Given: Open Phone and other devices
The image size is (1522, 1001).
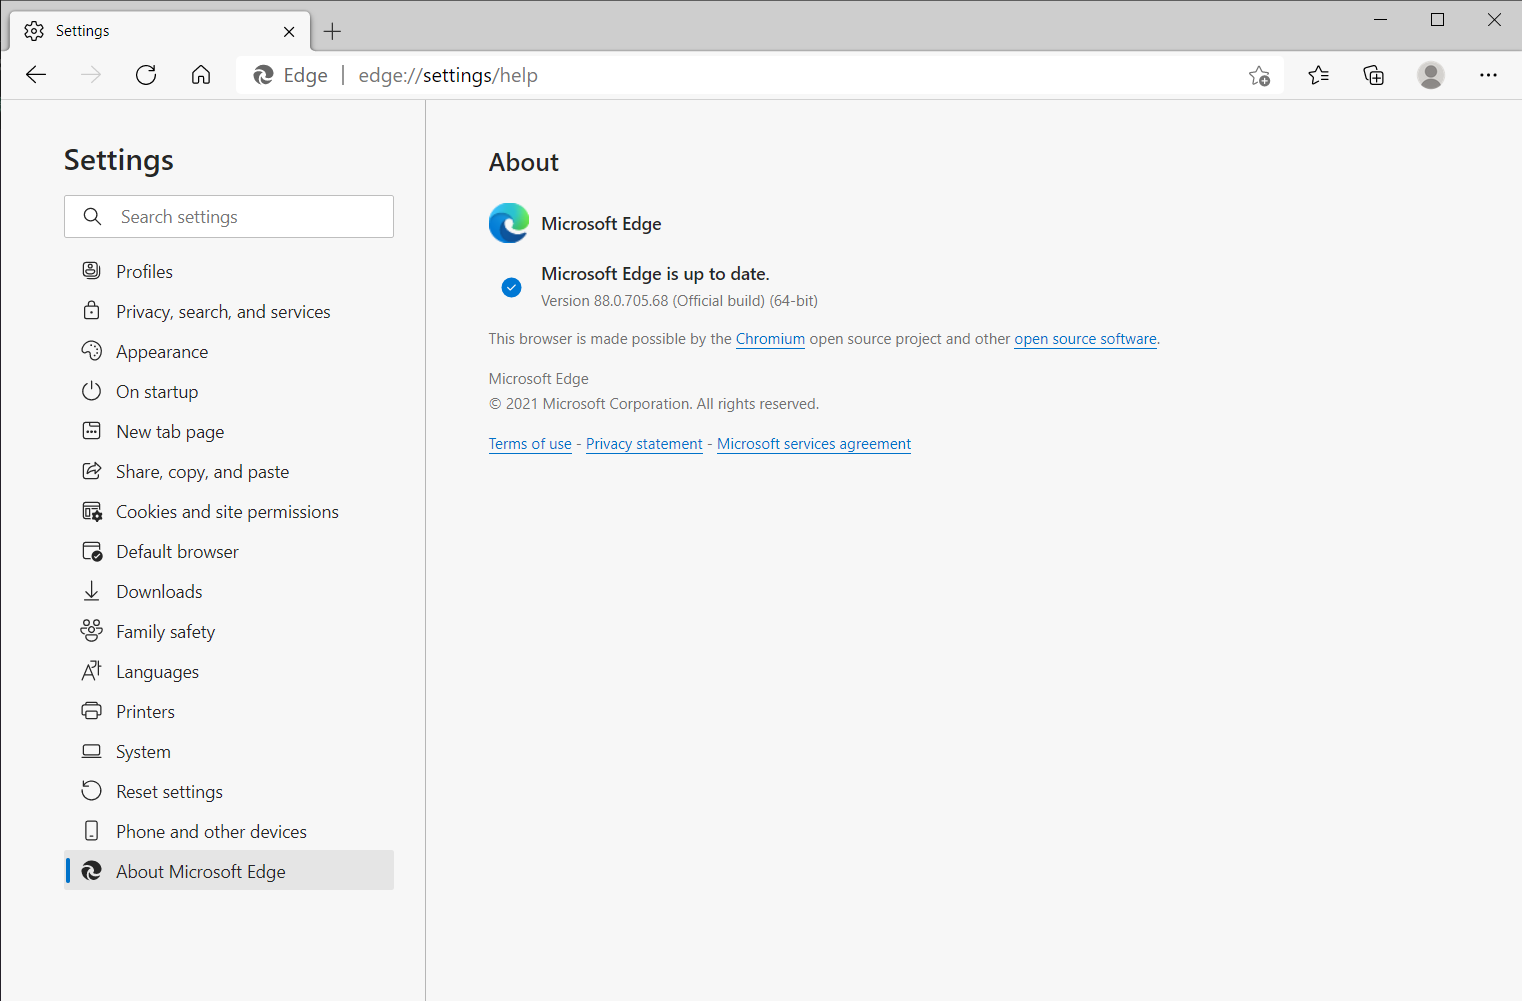Looking at the screenshot, I should [x=229, y=831].
